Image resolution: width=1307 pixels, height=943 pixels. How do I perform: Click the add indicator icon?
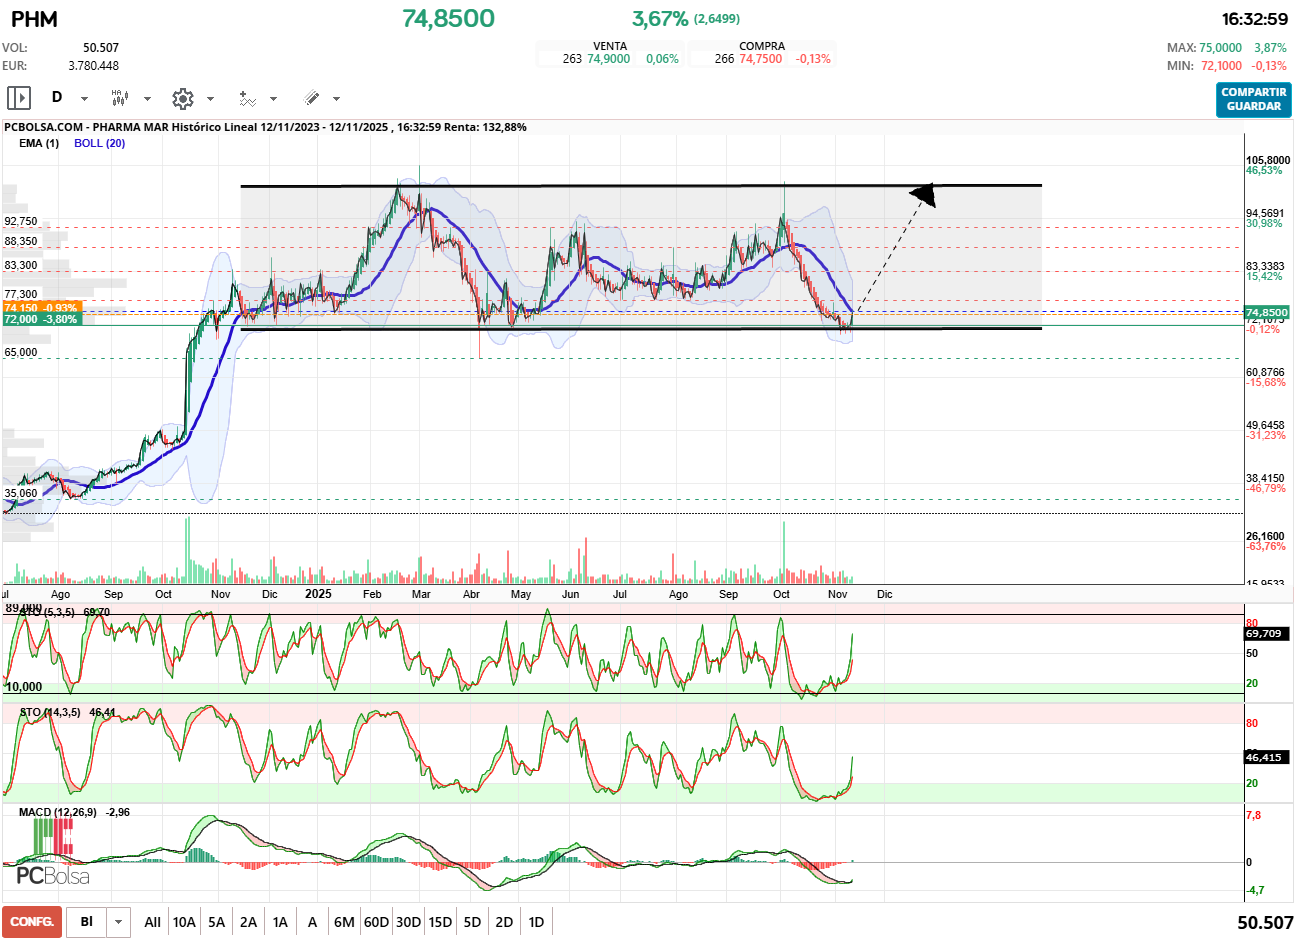click(247, 98)
